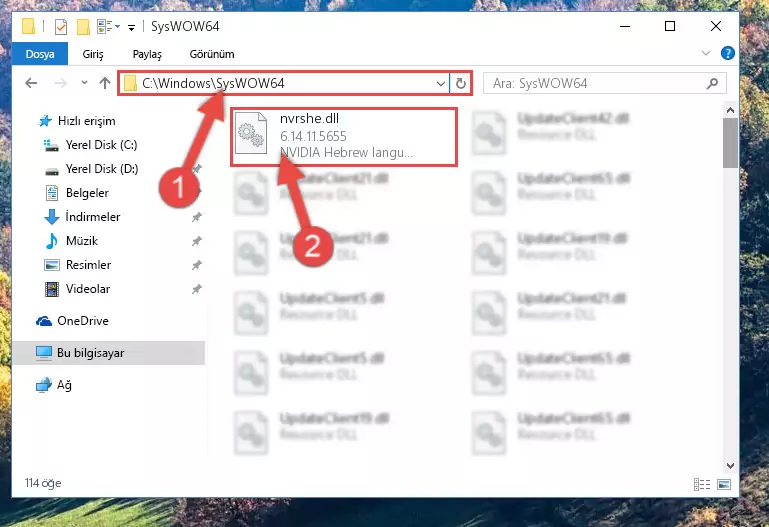Open Help with the question mark icon
The width and height of the screenshot is (769, 527).
(728, 53)
